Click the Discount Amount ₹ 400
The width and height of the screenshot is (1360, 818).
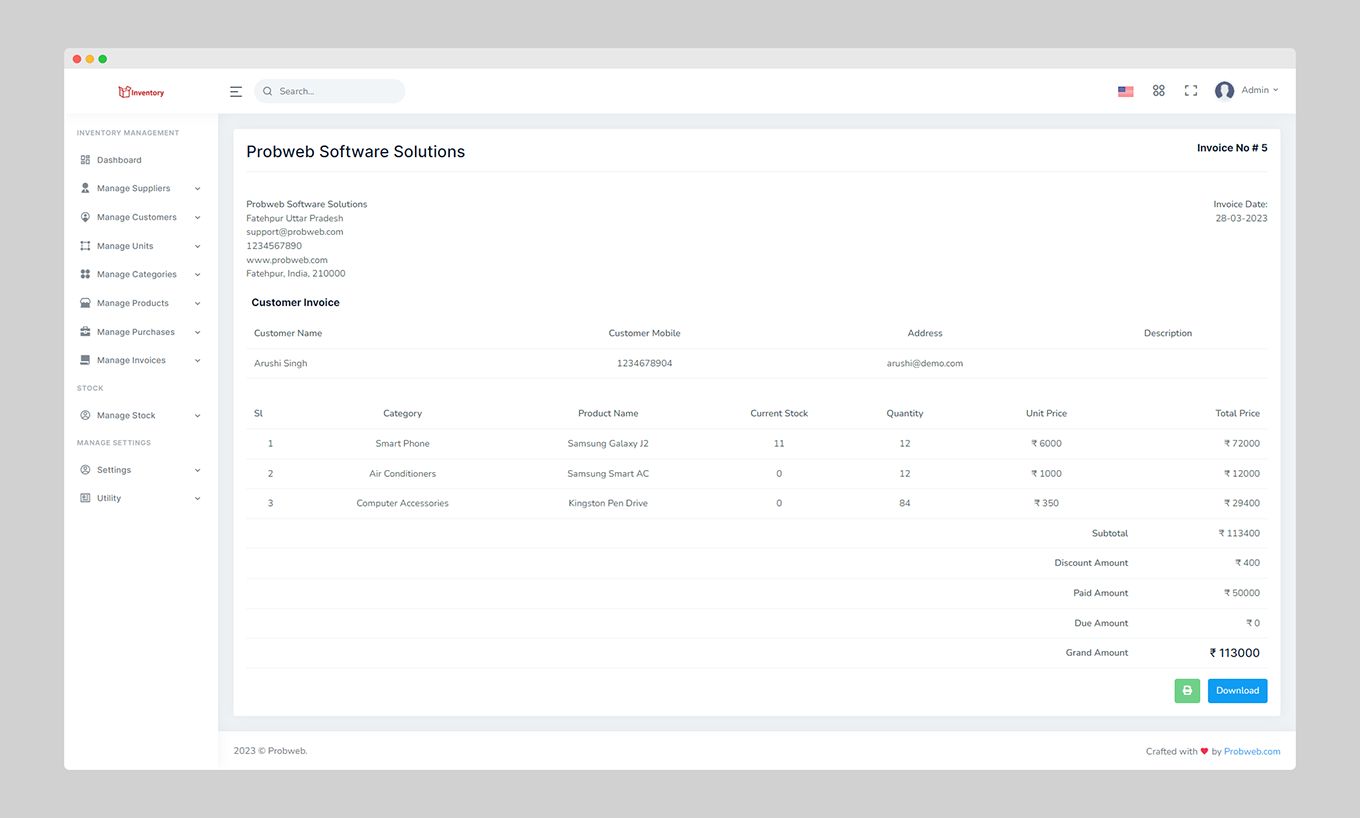1247,563
